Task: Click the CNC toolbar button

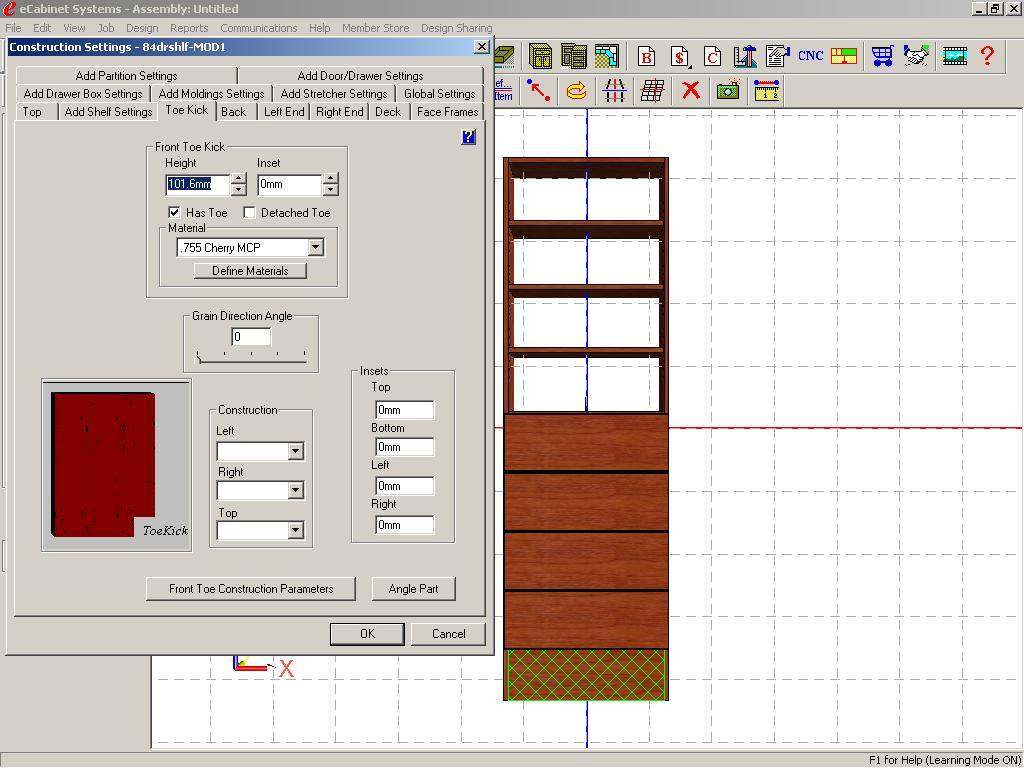Action: pos(810,56)
